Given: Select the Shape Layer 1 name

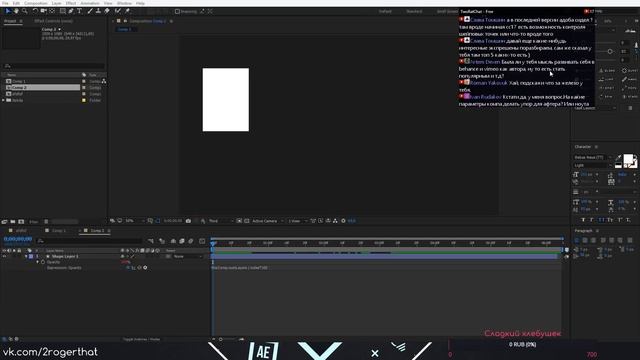Looking at the screenshot, I should 65,256.
